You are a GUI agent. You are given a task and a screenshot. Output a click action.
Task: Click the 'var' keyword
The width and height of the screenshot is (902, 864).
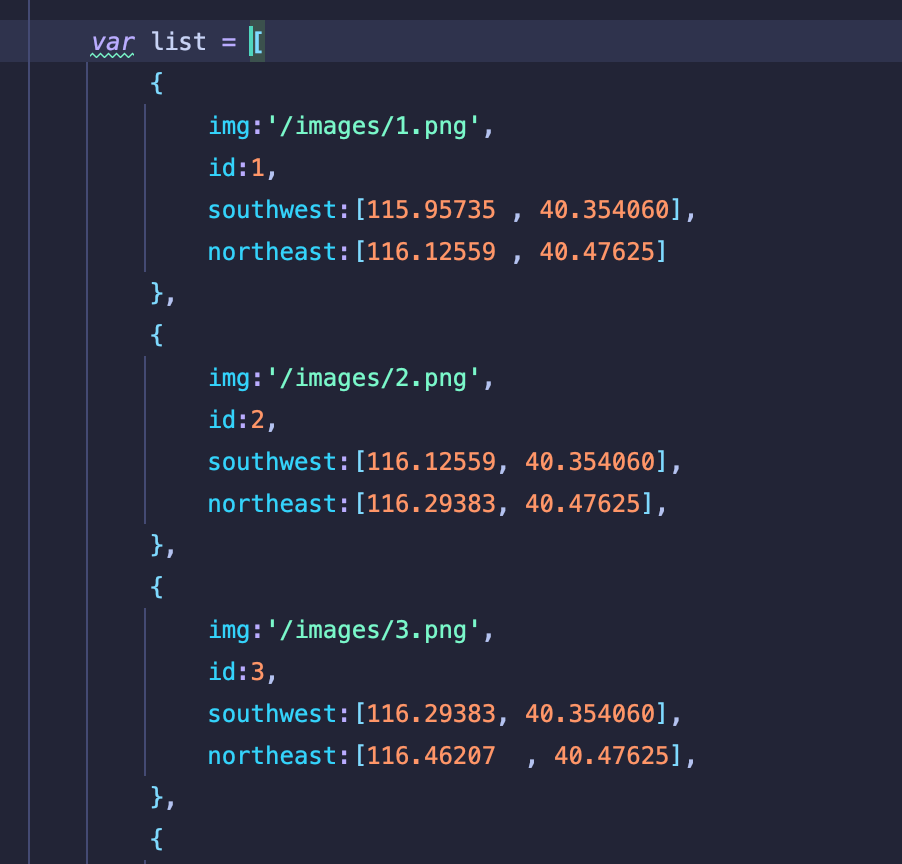113,43
